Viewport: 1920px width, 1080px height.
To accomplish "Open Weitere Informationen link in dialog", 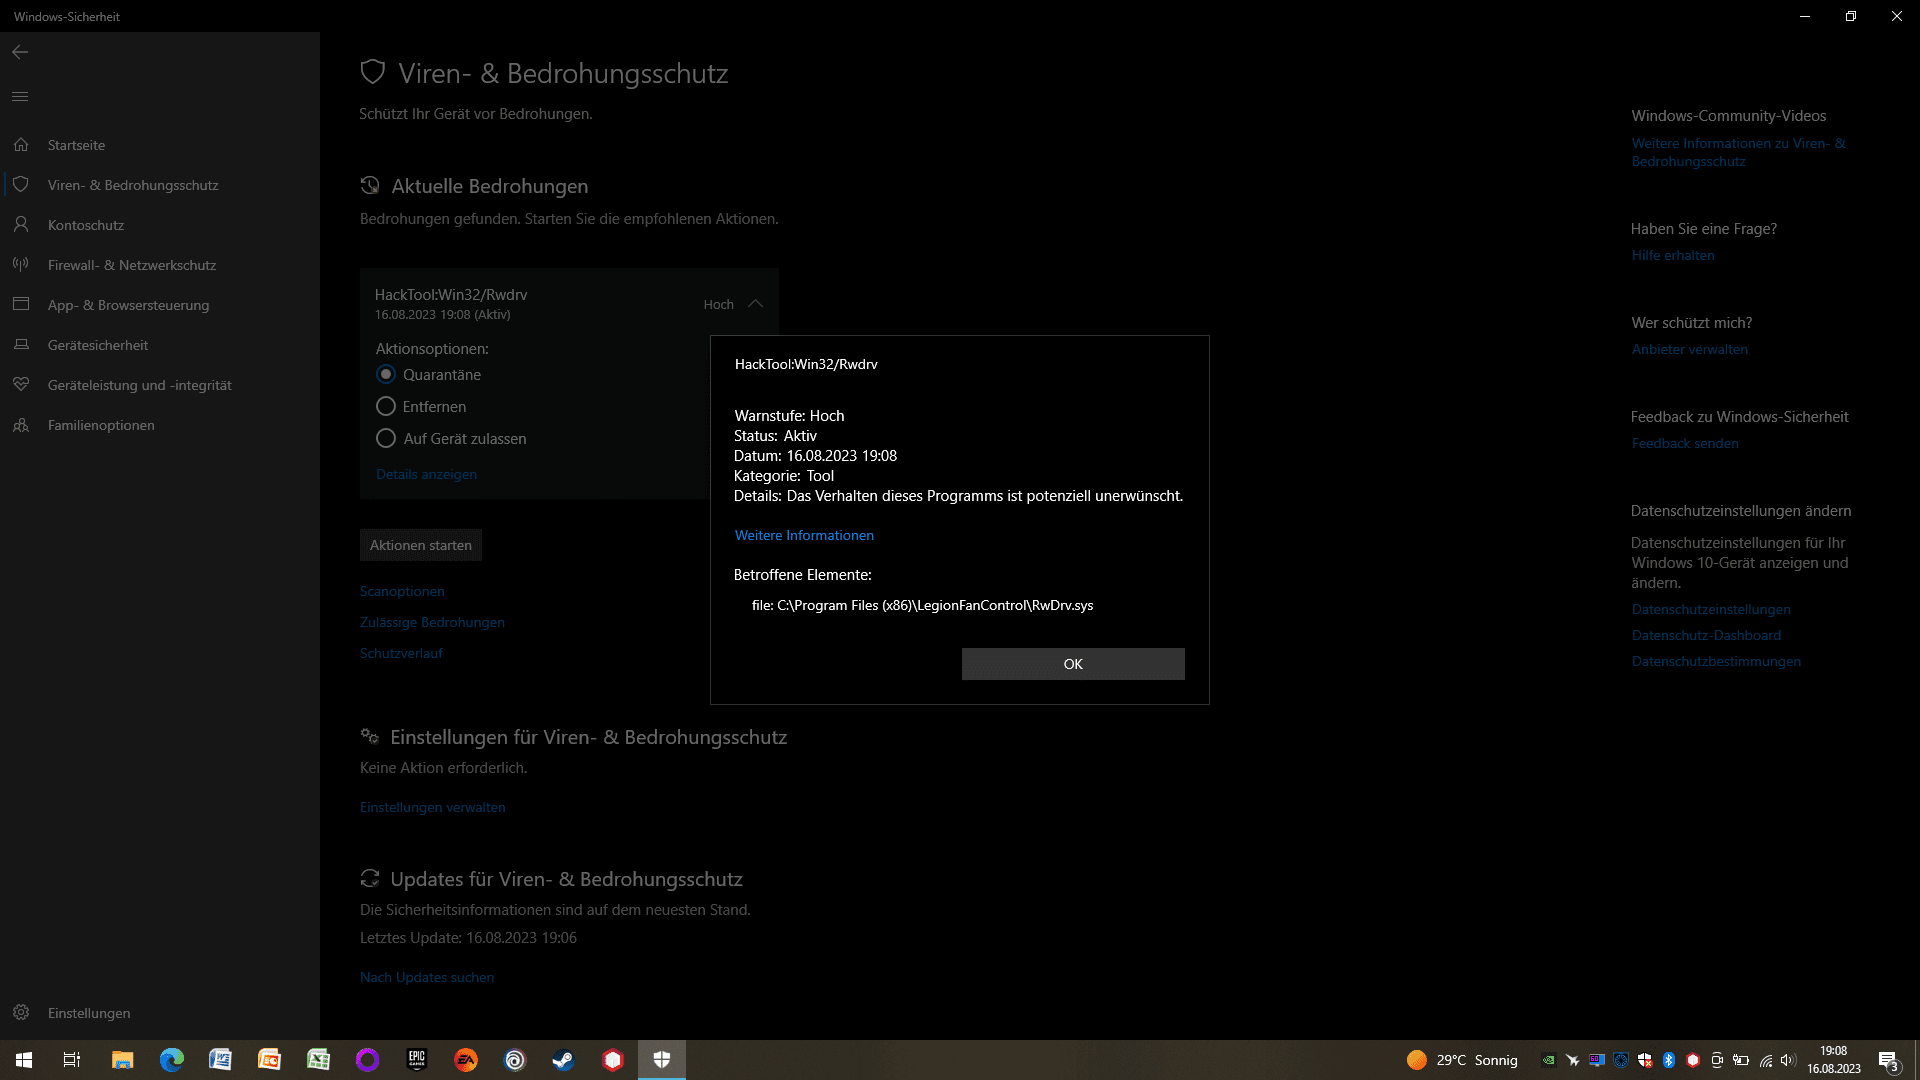I will [804, 535].
